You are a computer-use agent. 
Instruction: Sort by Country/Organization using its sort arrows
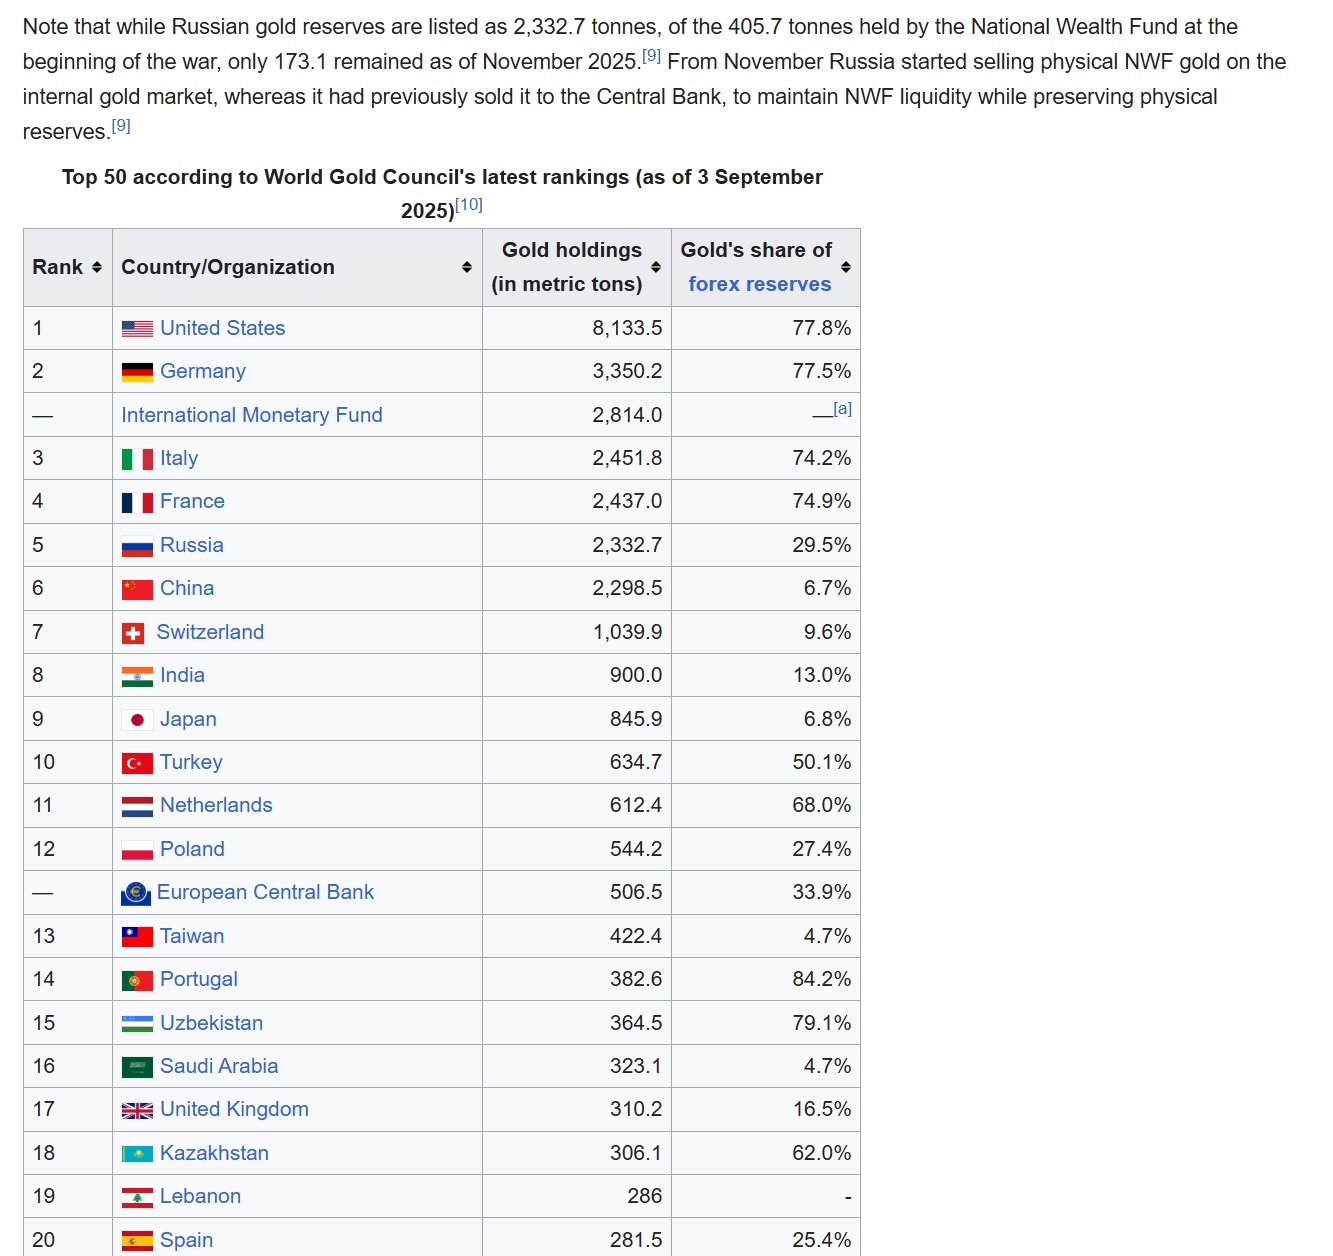point(467,267)
